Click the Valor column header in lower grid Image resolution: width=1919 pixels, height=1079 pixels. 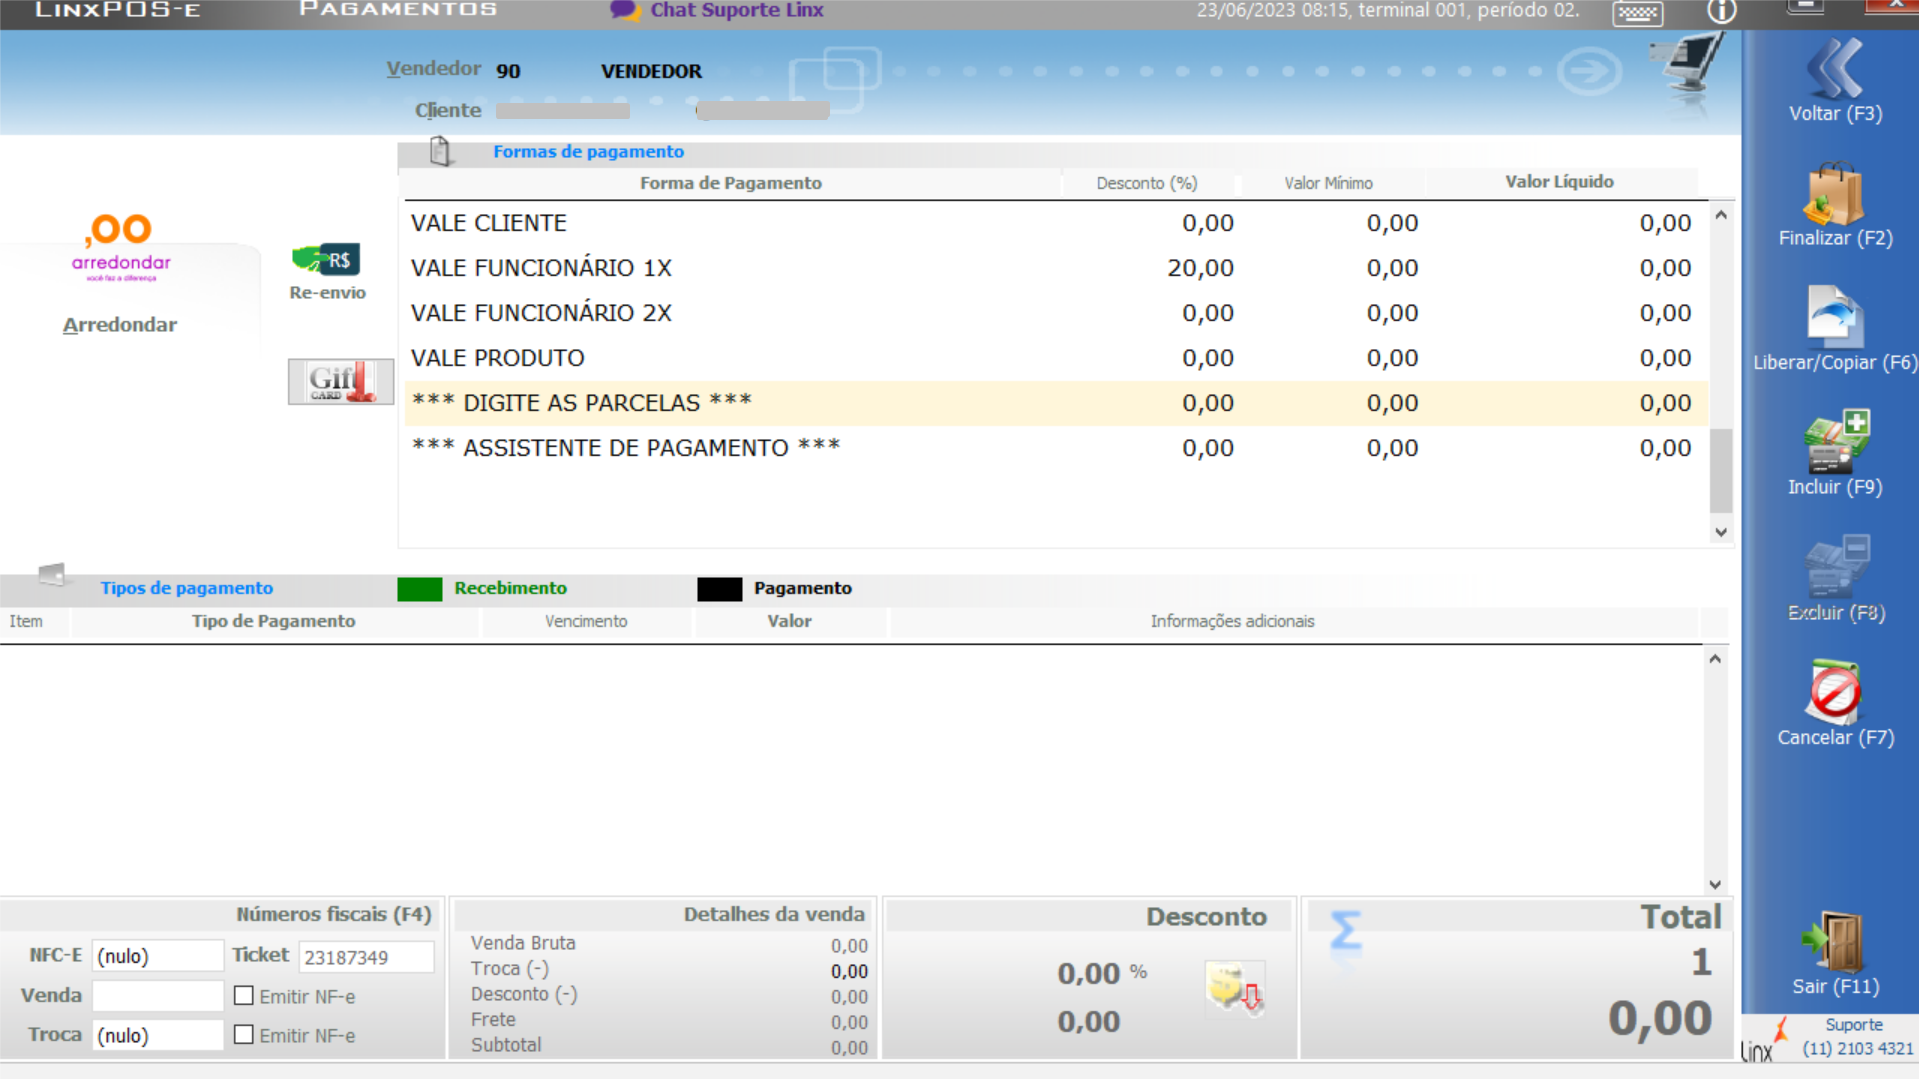tap(789, 621)
